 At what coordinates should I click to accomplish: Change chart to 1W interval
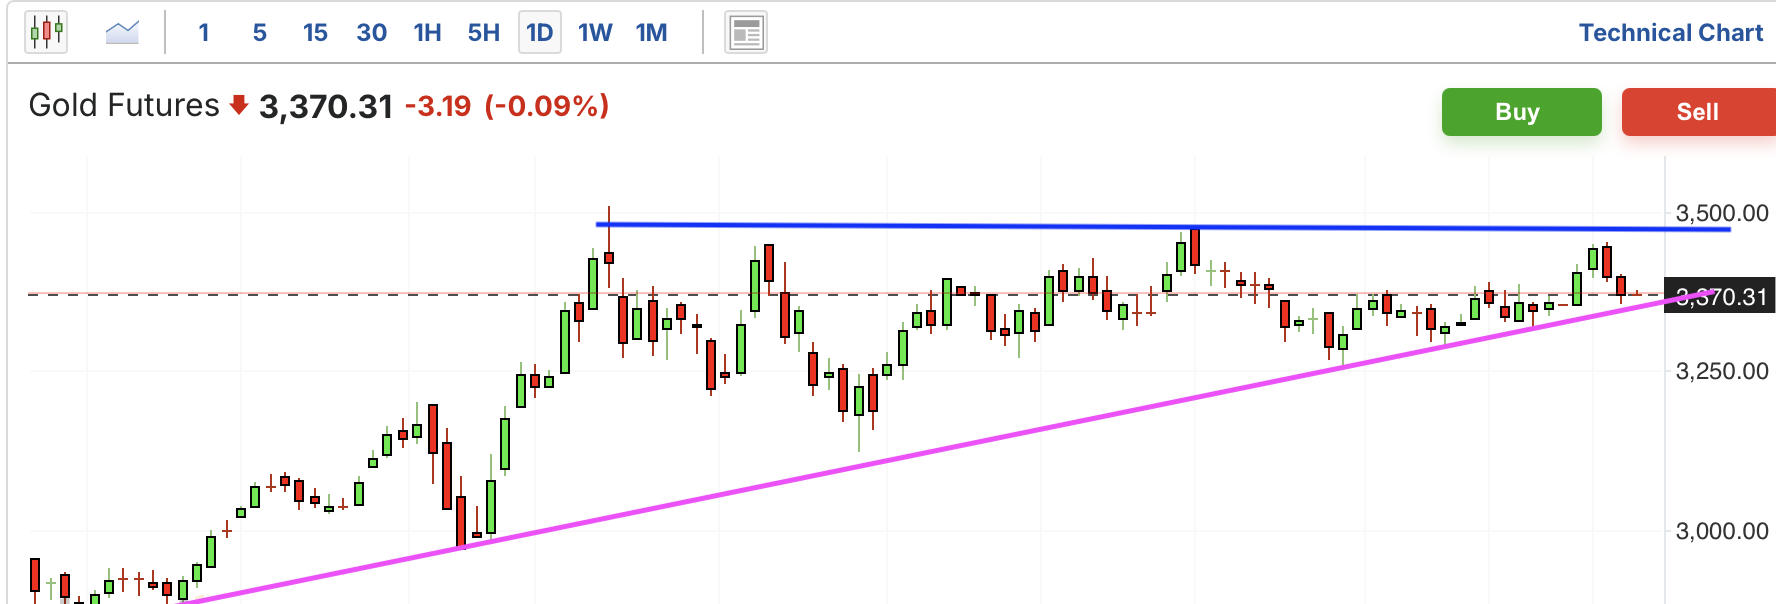click(595, 33)
